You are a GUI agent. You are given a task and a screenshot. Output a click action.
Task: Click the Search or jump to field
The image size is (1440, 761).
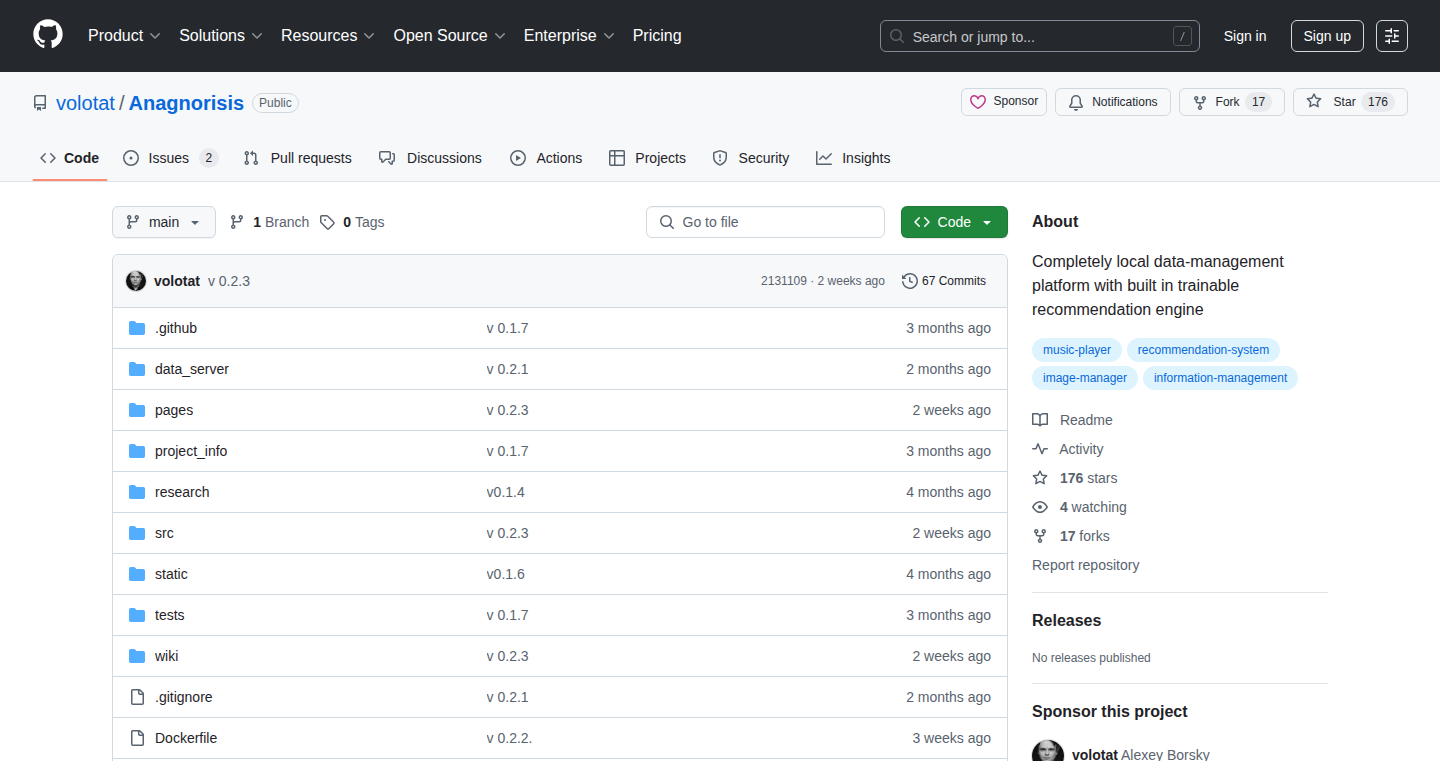1040,36
